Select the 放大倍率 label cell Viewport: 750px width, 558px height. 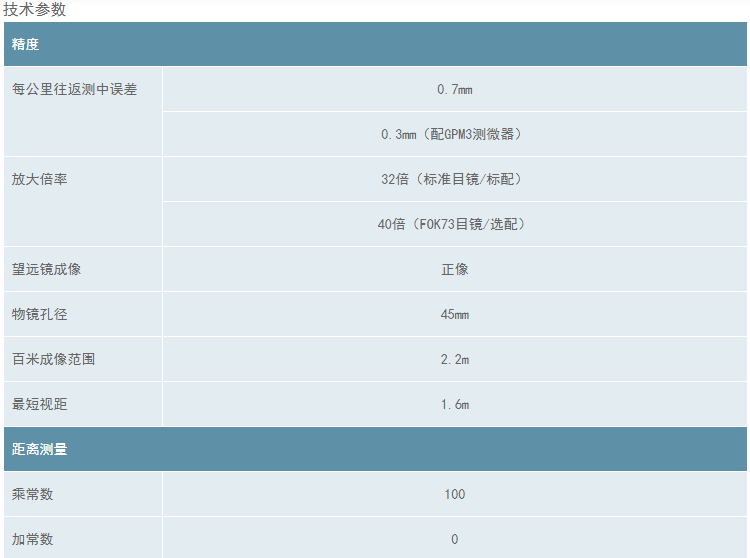[x=39, y=180]
